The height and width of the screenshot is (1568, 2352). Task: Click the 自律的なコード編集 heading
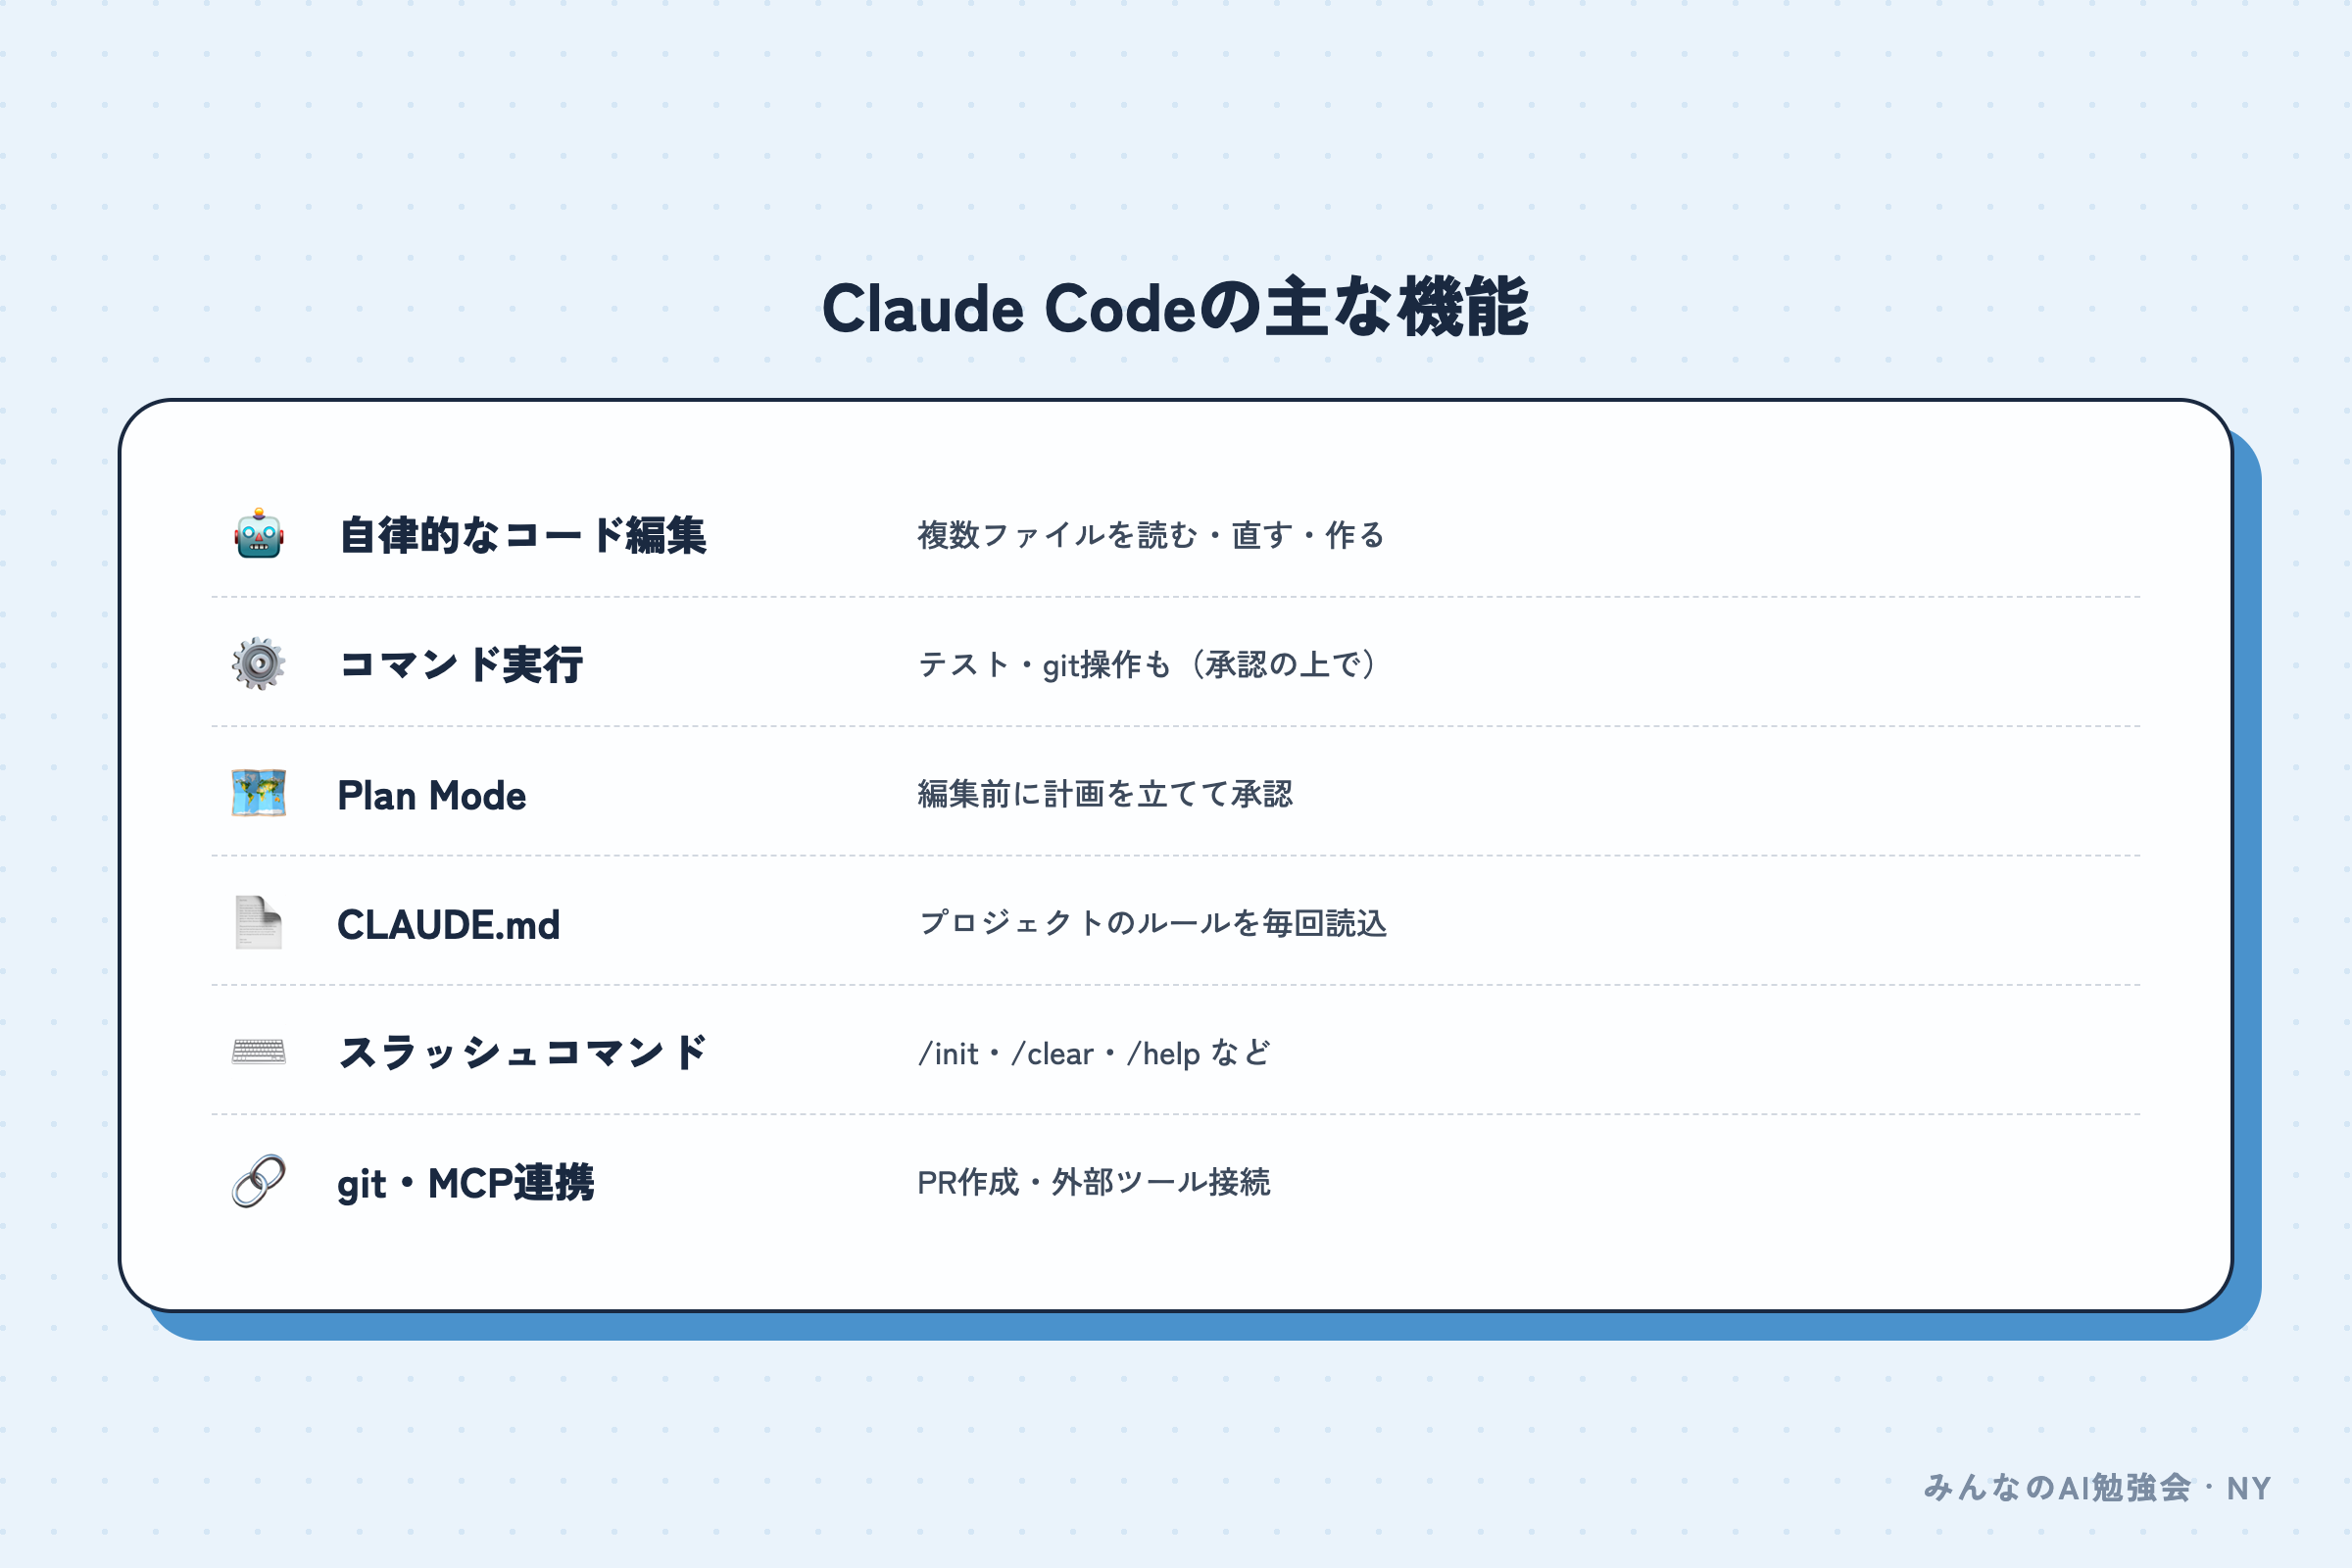click(523, 535)
